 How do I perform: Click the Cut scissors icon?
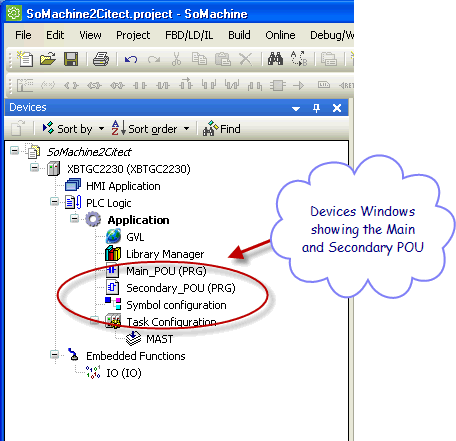176,59
